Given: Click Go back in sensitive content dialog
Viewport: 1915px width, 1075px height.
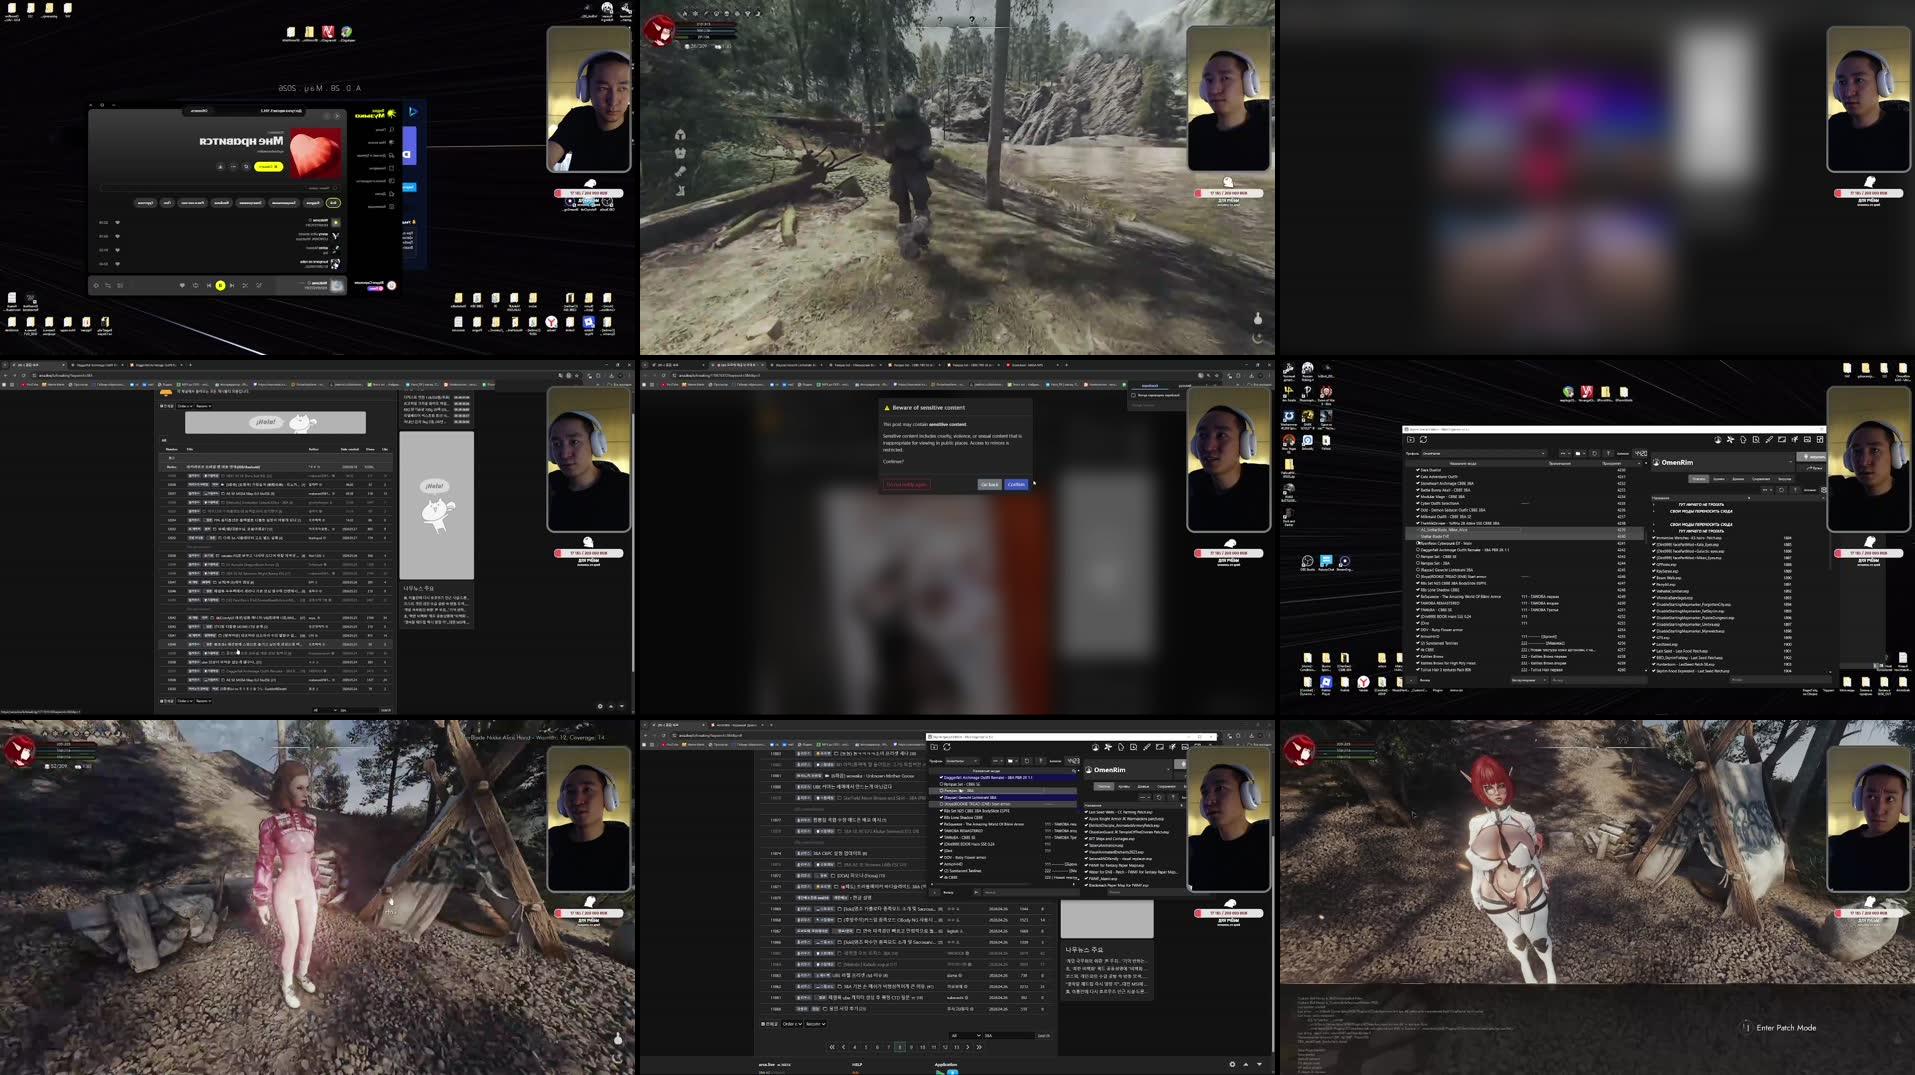Looking at the screenshot, I should click(x=989, y=484).
